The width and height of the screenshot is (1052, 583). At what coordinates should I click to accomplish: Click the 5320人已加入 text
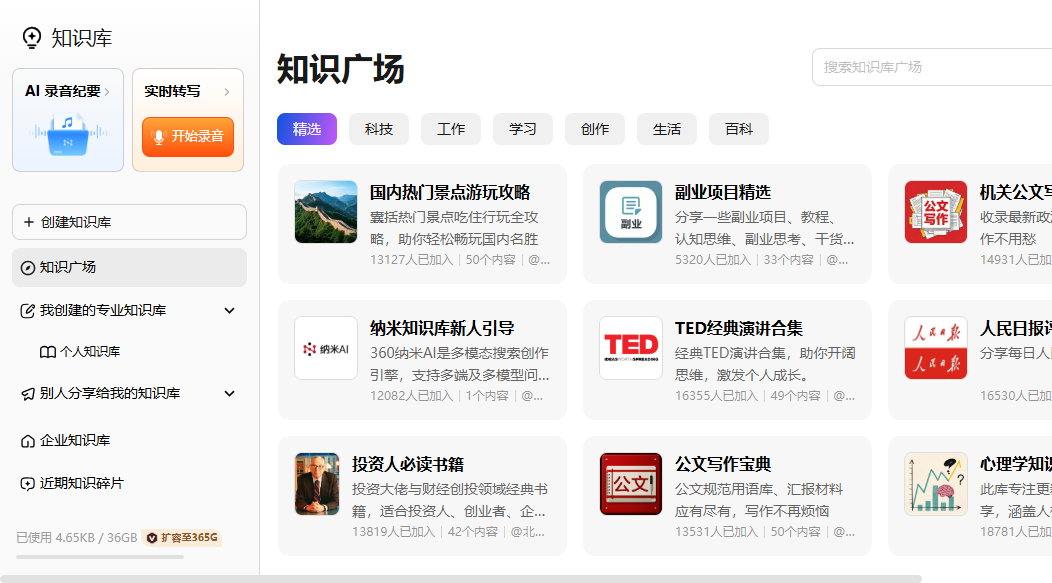click(x=713, y=260)
